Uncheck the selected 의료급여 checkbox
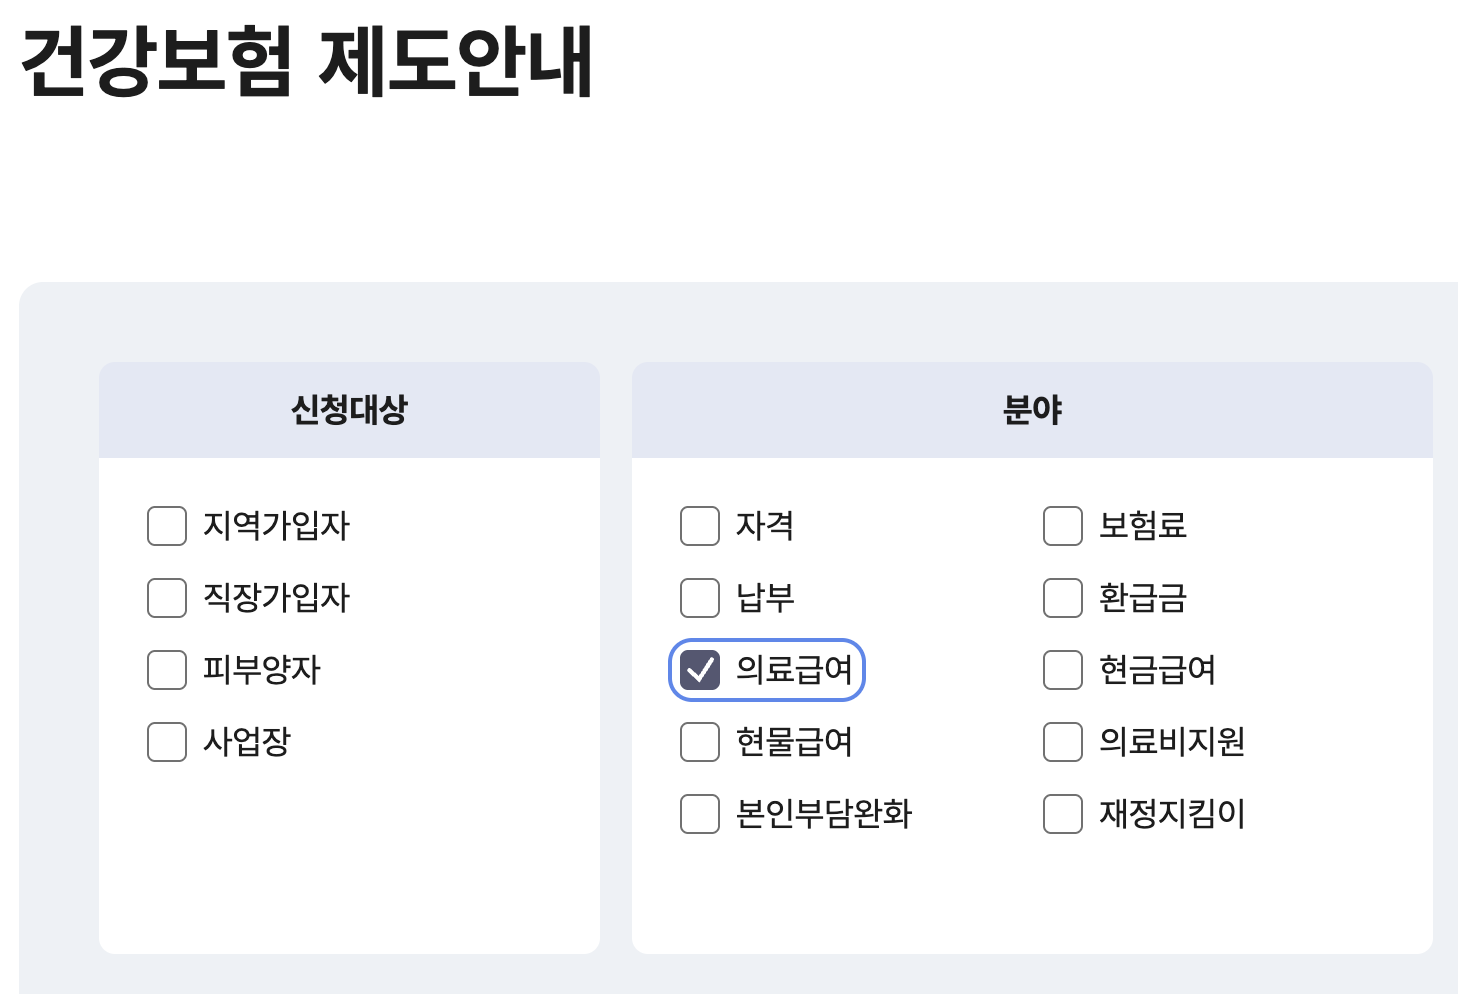 pyautogui.click(x=700, y=670)
